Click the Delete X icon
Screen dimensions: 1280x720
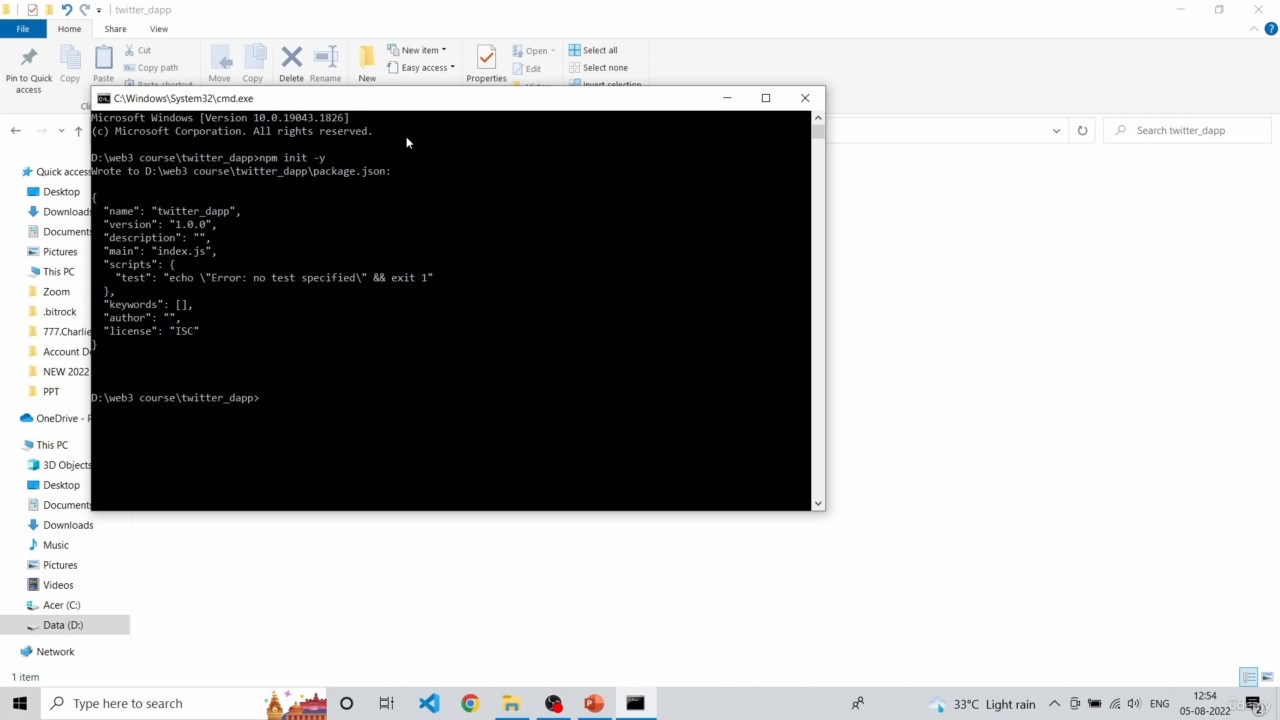click(x=291, y=57)
